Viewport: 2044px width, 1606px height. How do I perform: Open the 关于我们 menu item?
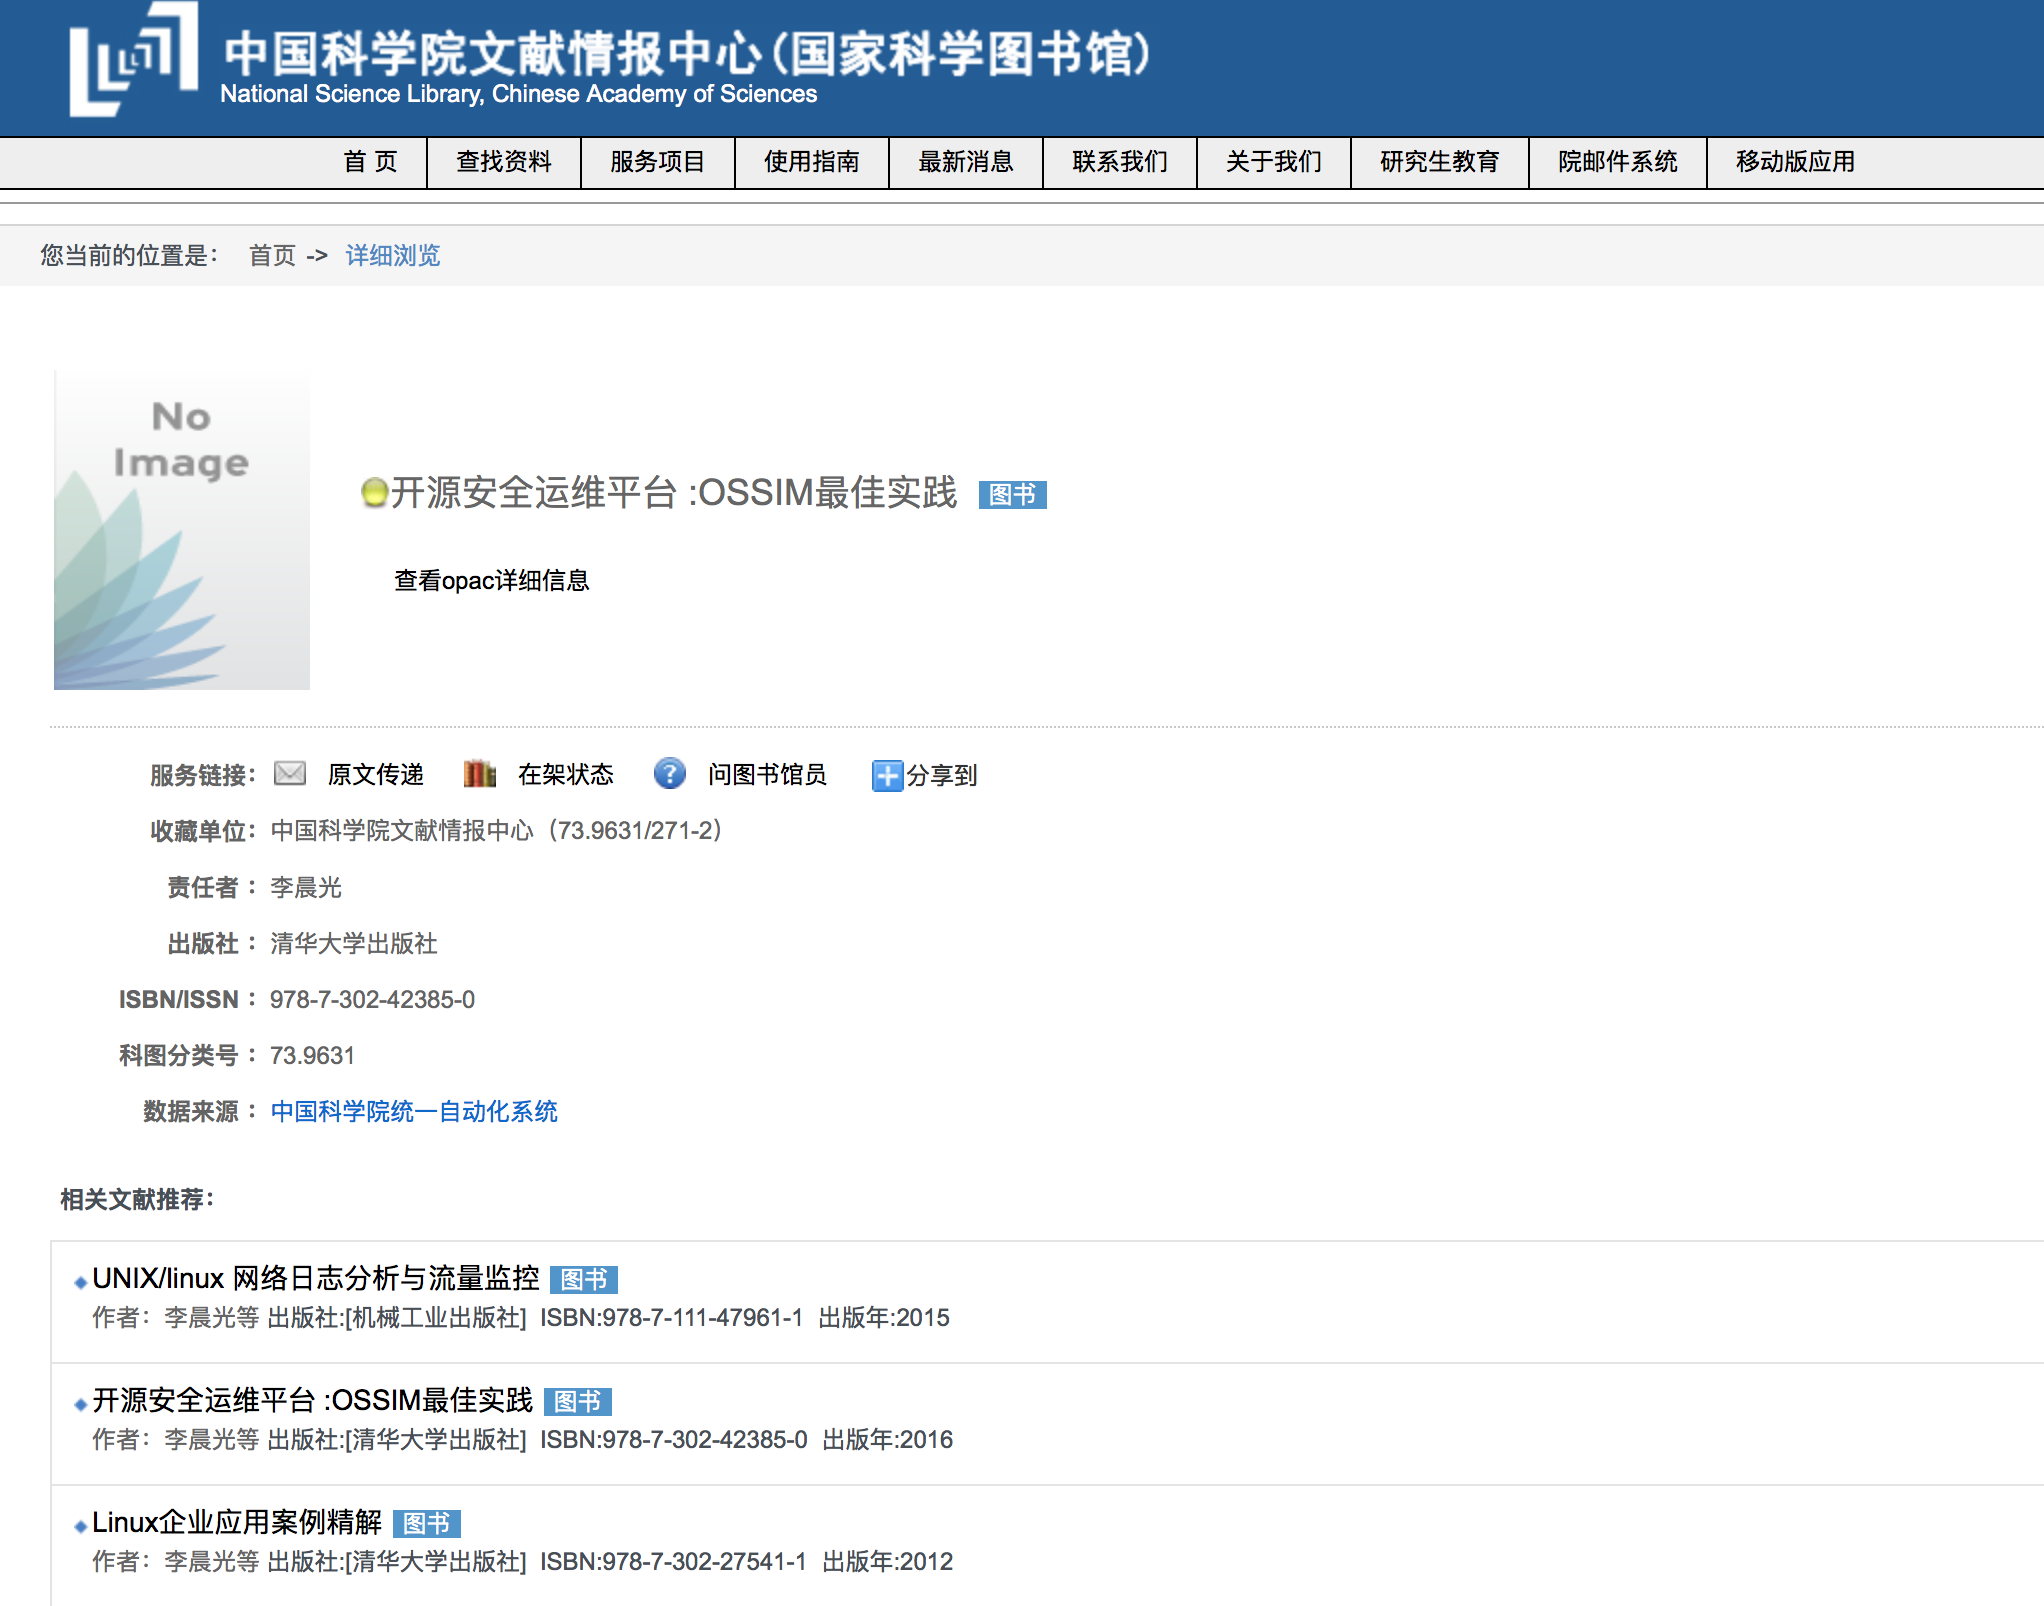1274,162
